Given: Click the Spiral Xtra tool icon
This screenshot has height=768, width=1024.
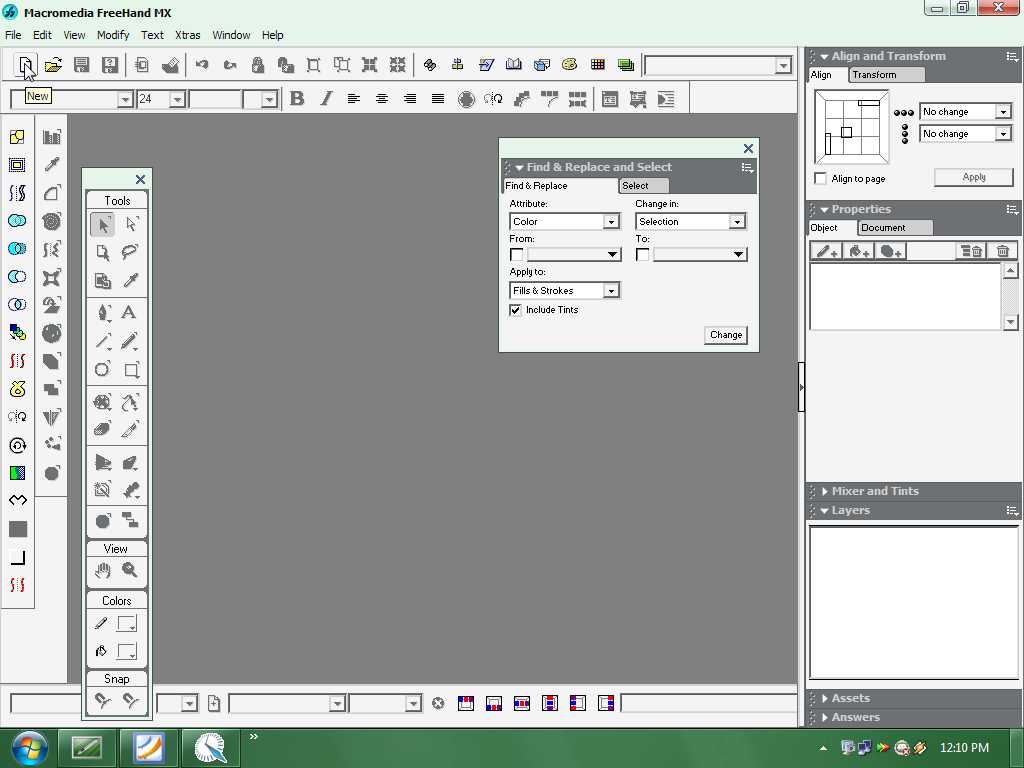Looking at the screenshot, I should point(52,221).
